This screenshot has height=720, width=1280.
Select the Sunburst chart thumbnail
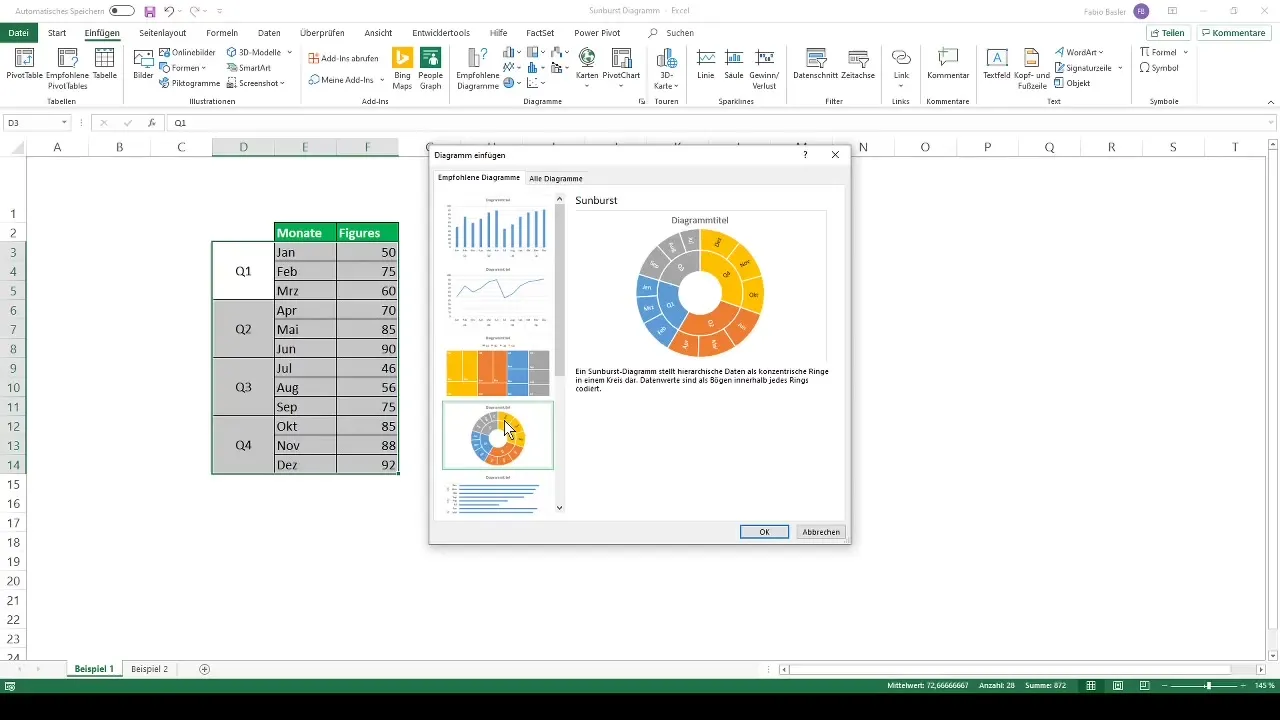[498, 435]
